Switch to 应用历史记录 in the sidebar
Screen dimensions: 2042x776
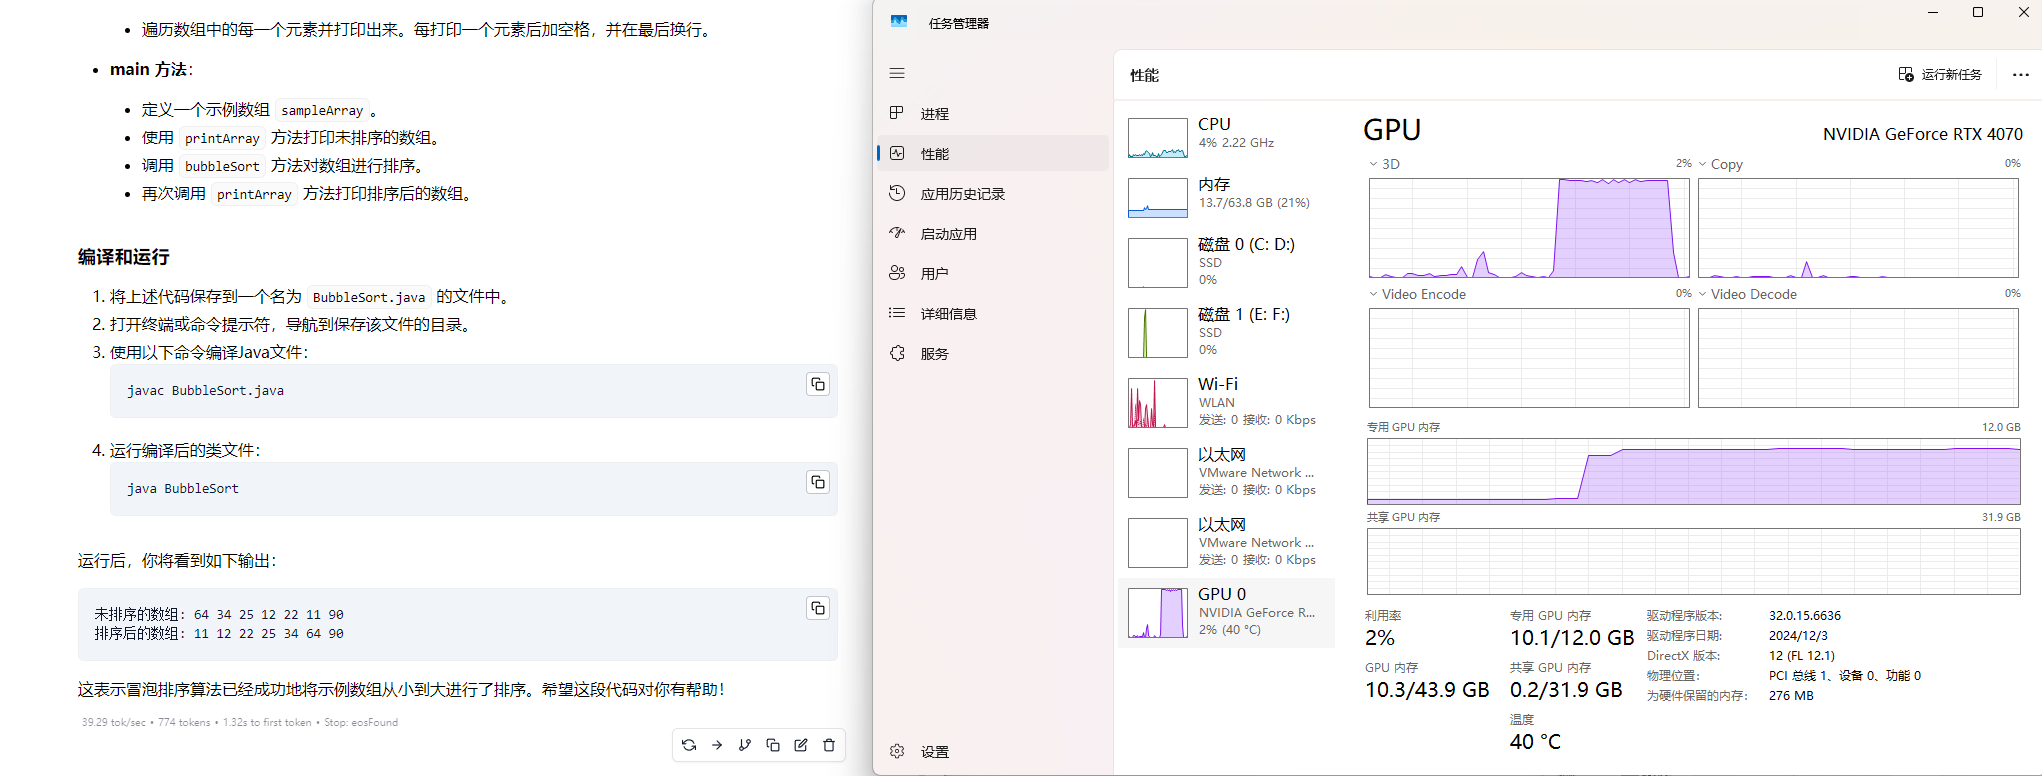961,194
